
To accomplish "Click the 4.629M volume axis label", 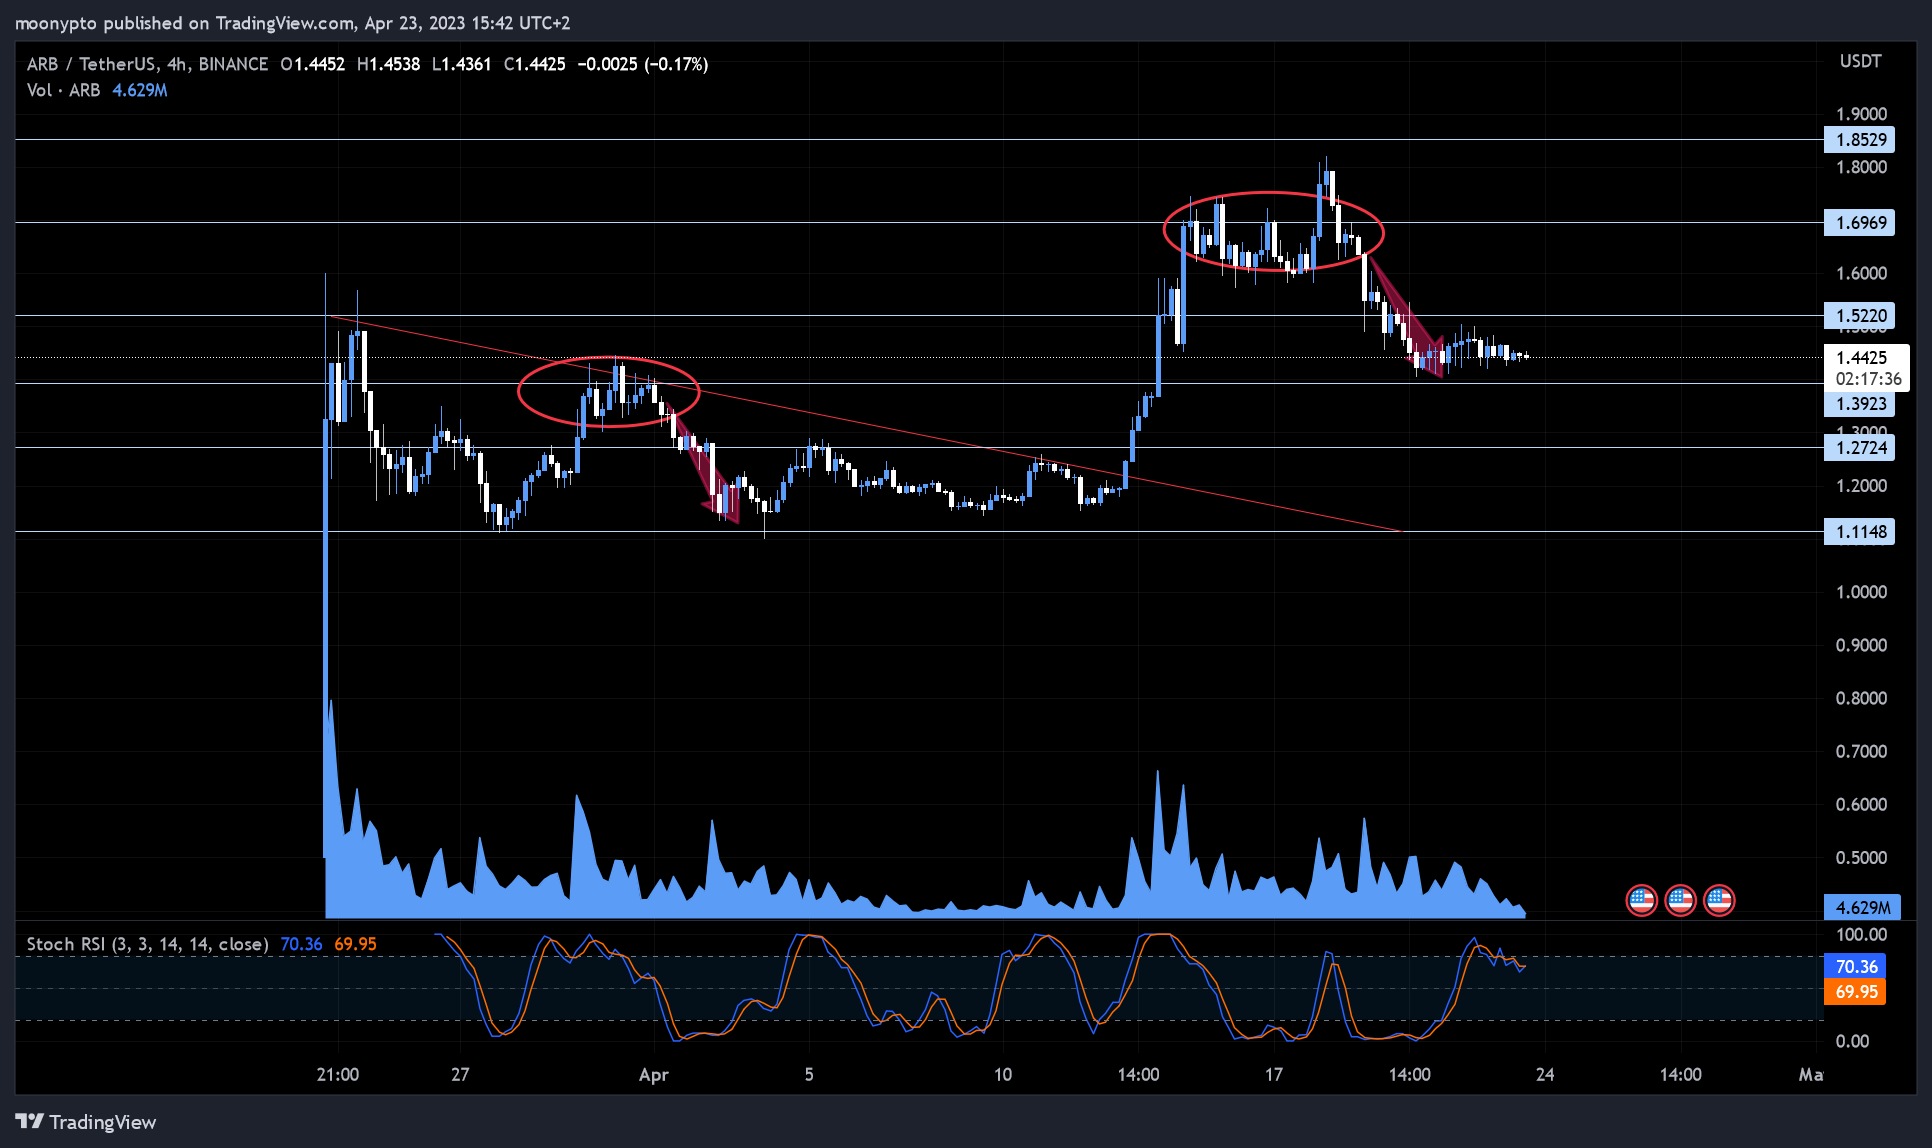I will (1860, 907).
